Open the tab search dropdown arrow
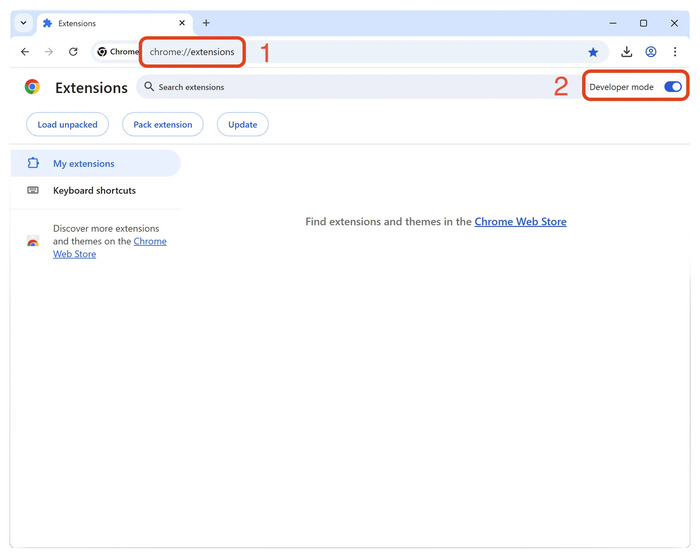This screenshot has width=700, height=558. (24, 23)
